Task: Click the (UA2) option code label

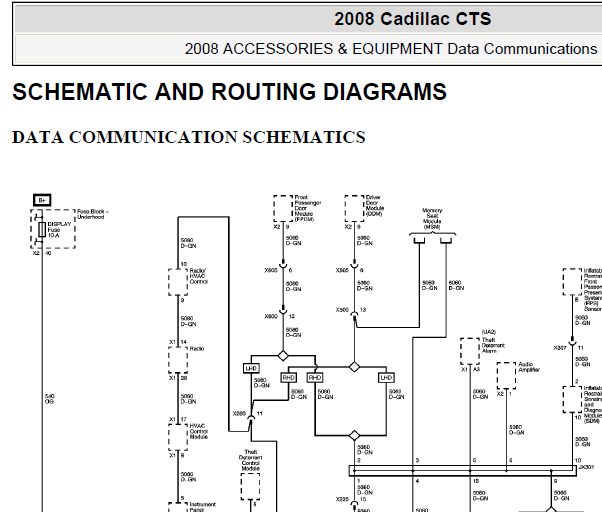Action: click(x=489, y=332)
